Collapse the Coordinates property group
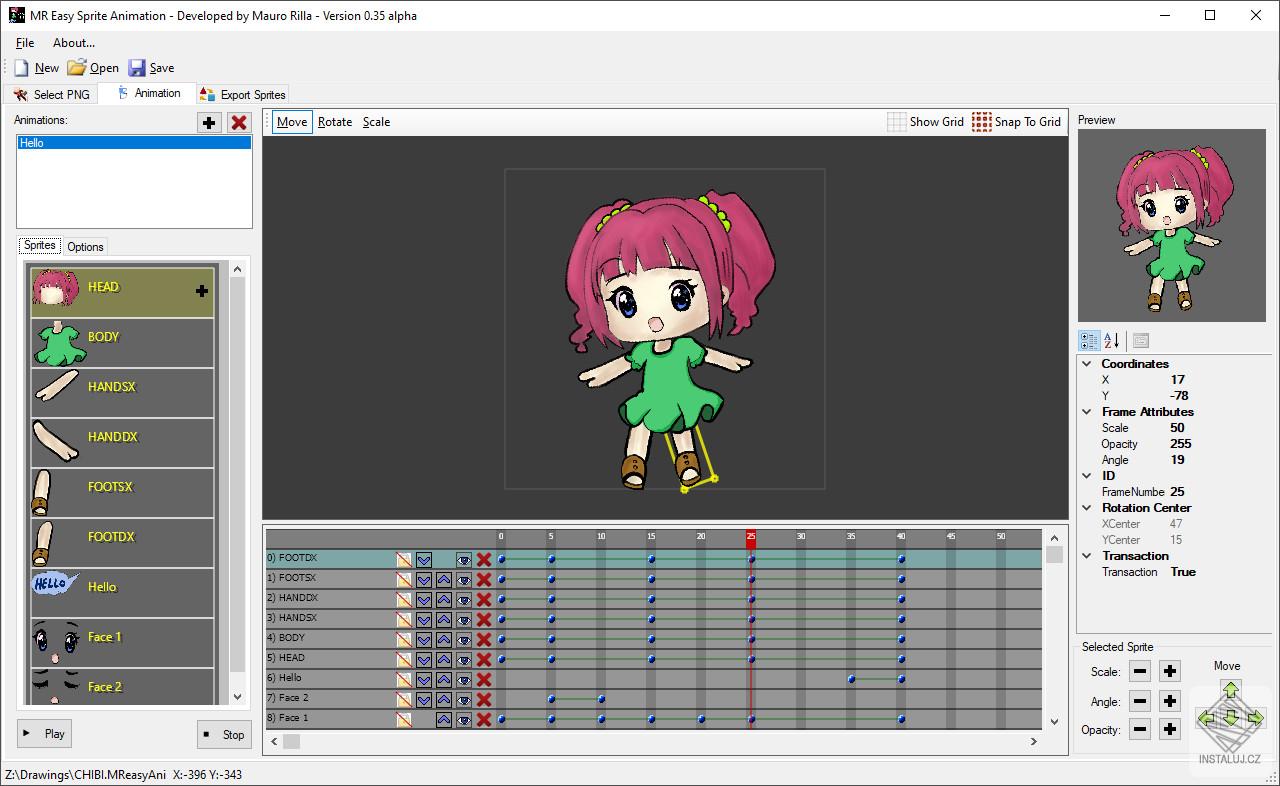This screenshot has width=1280, height=786. 1086,363
